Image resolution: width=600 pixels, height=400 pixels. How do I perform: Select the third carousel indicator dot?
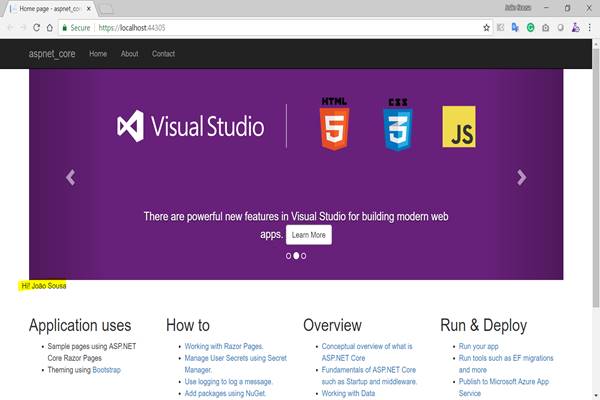[x=304, y=256]
